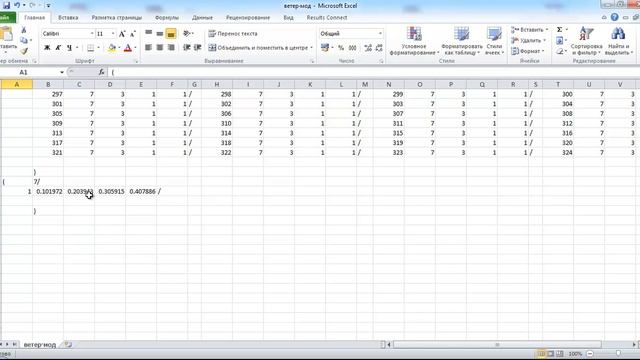Open the cell borders icon
This screenshot has width=640, height=360.
point(91,48)
